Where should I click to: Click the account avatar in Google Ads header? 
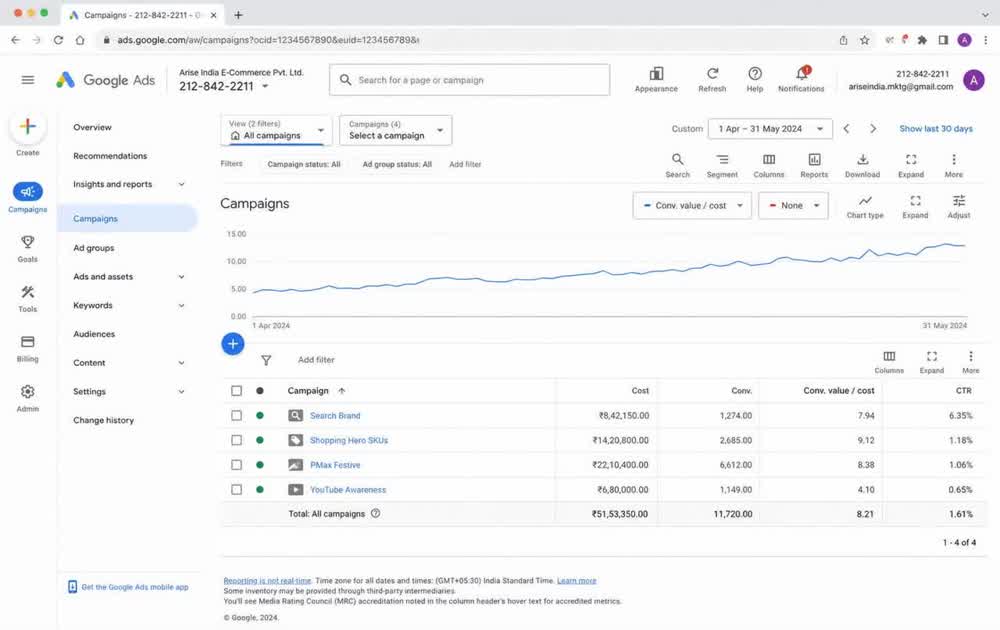point(973,80)
